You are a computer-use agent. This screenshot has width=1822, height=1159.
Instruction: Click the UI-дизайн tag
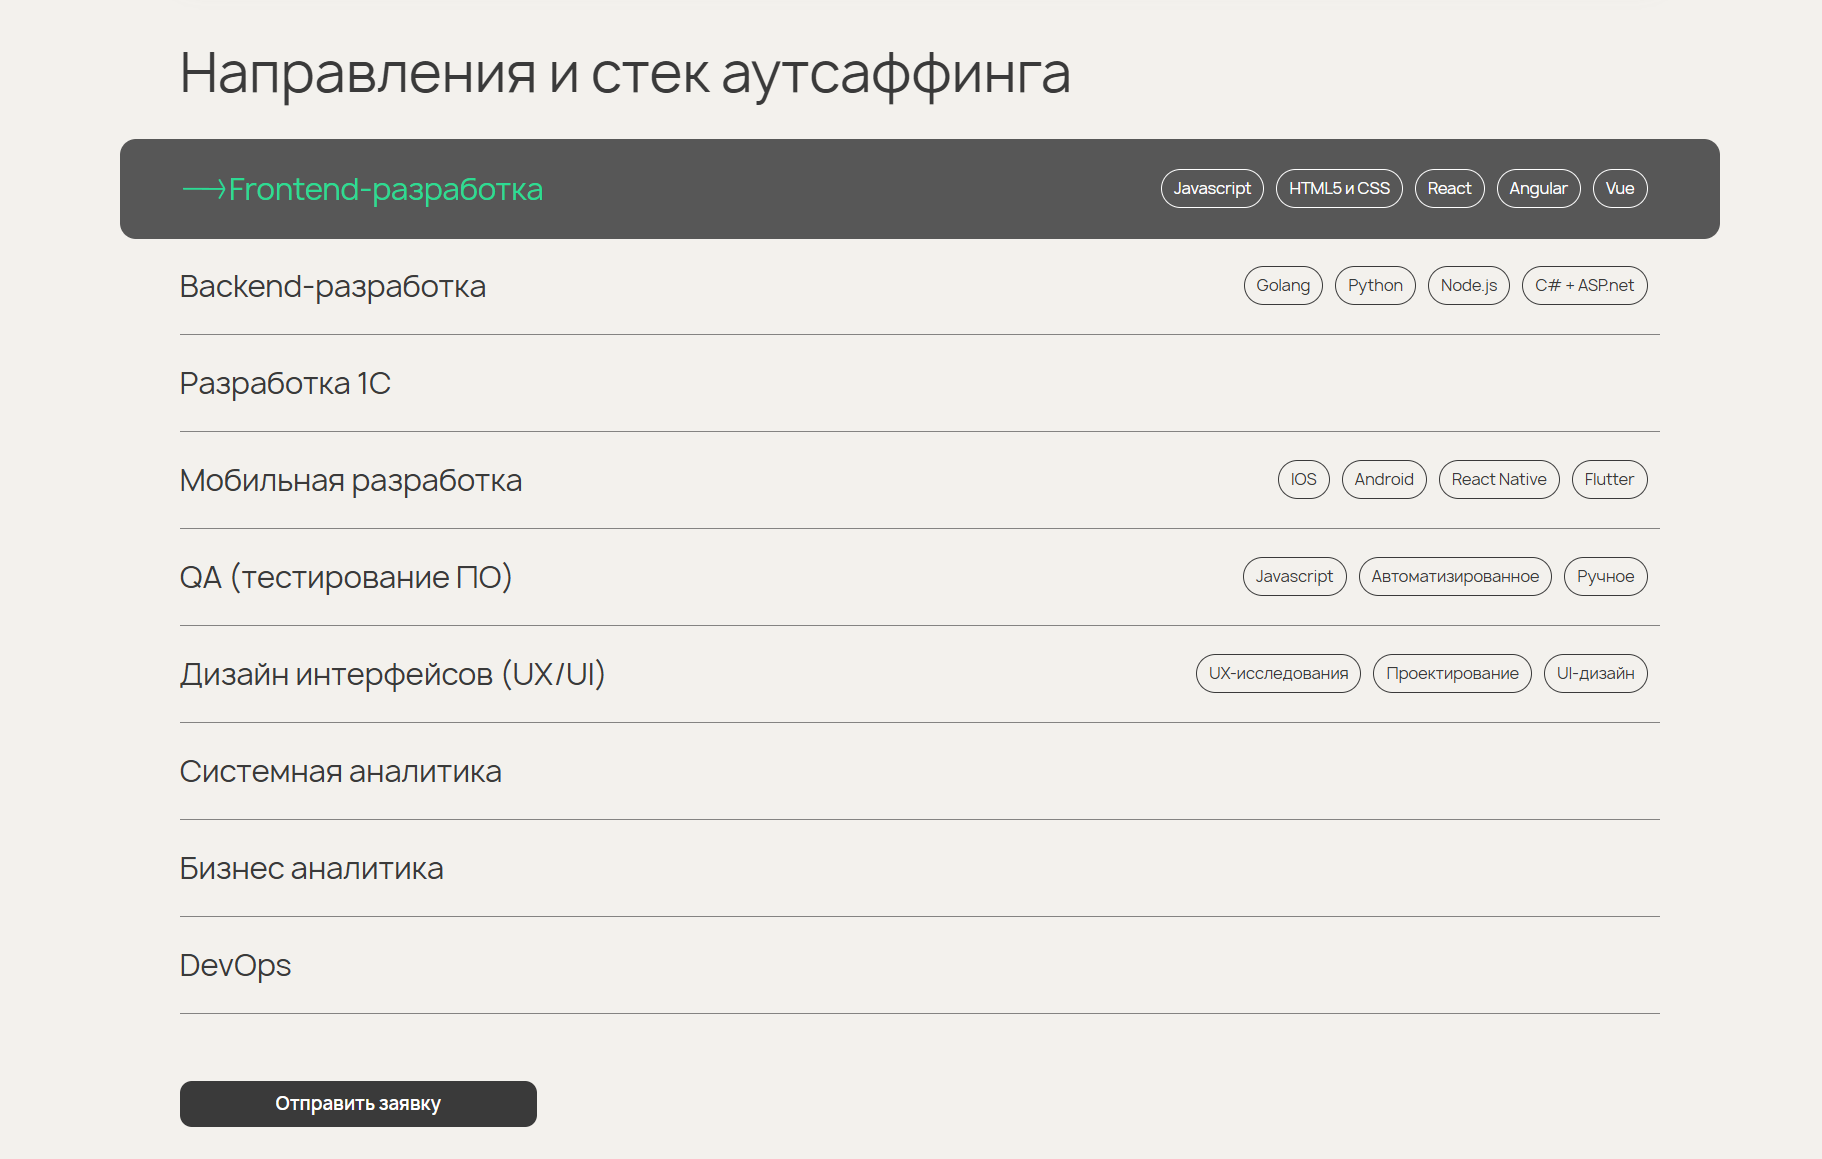pyautogui.click(x=1595, y=673)
